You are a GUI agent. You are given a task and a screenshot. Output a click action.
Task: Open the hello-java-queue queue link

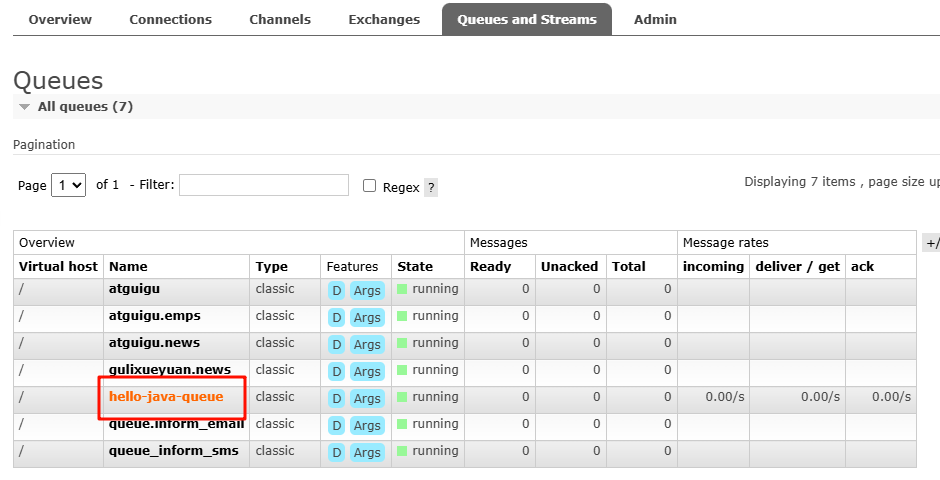point(166,397)
